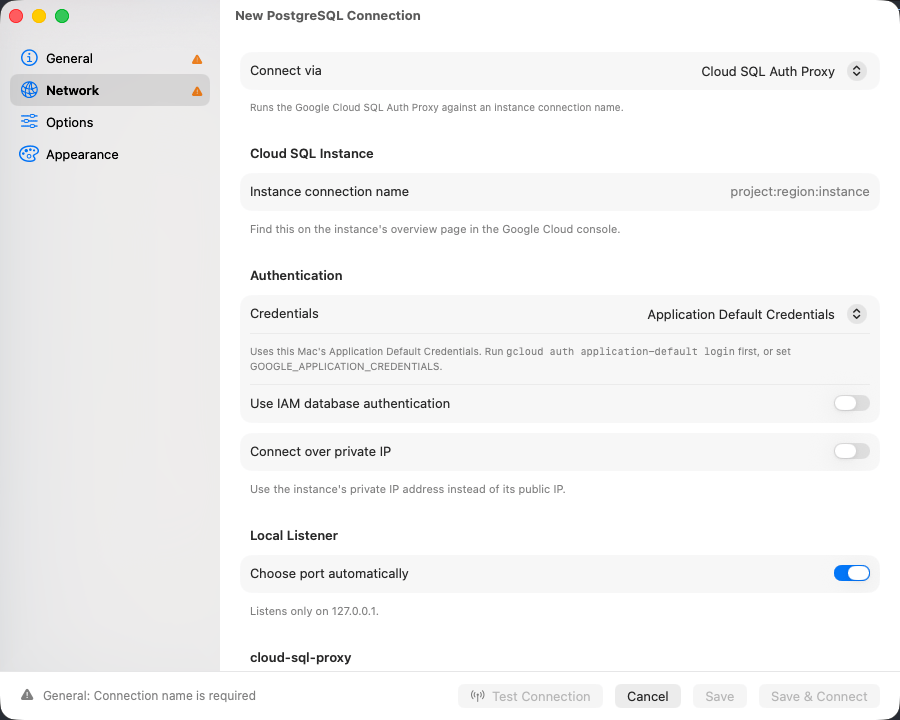Click the Options sliders icon
Image resolution: width=900 pixels, height=720 pixels.
click(x=29, y=122)
